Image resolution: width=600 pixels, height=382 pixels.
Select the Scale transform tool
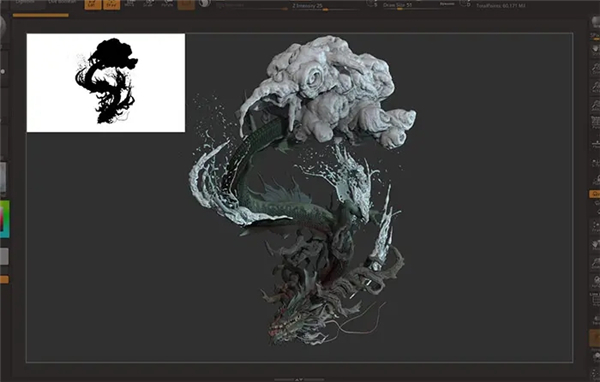[x=148, y=4]
